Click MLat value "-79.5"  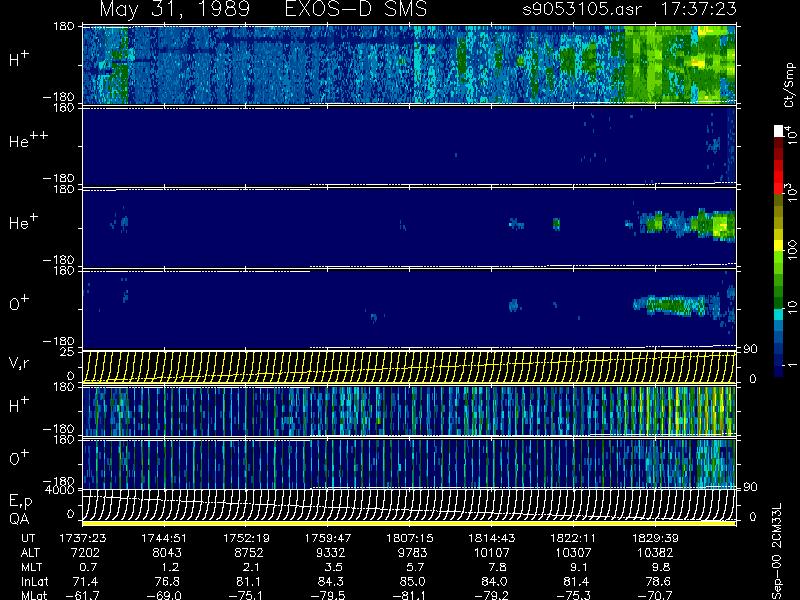(x=328, y=595)
